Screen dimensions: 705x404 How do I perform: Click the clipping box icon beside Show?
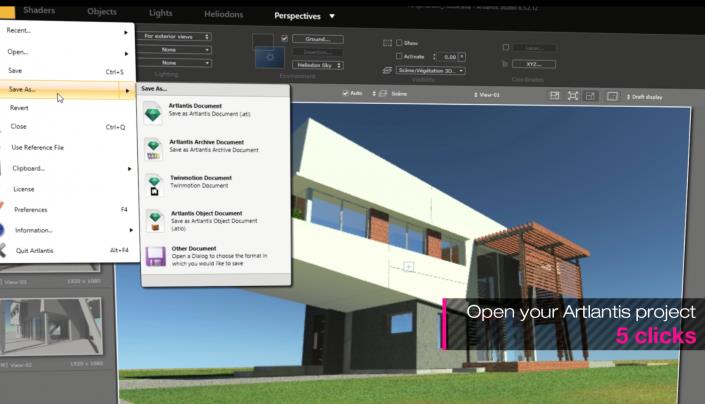387,43
